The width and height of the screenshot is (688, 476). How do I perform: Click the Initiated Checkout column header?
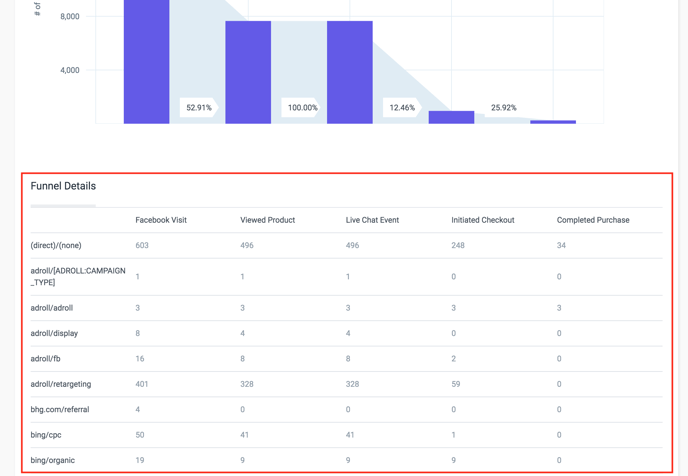(x=482, y=220)
